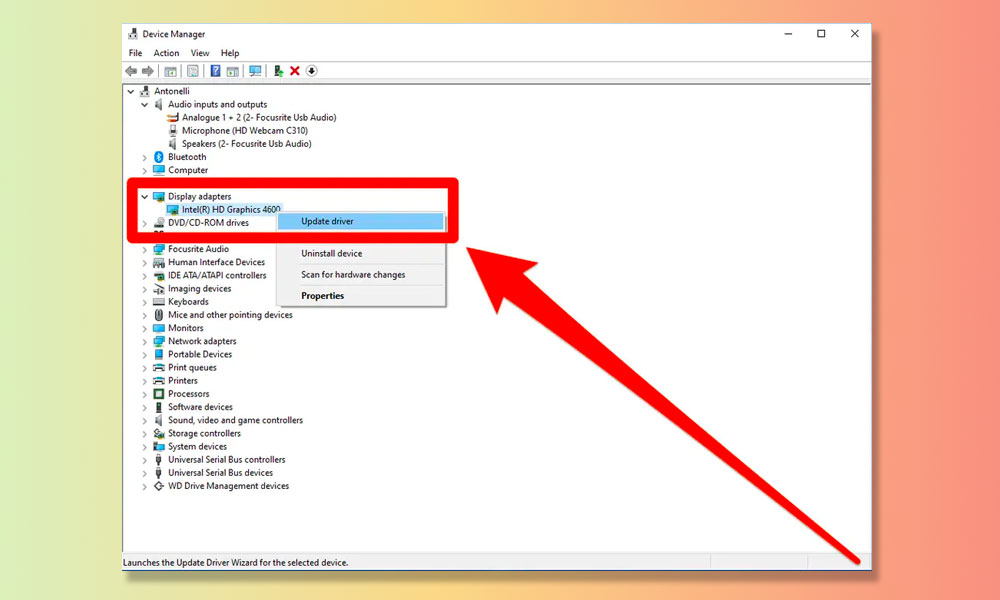Toggle the show/hide action pane icon

(233, 71)
